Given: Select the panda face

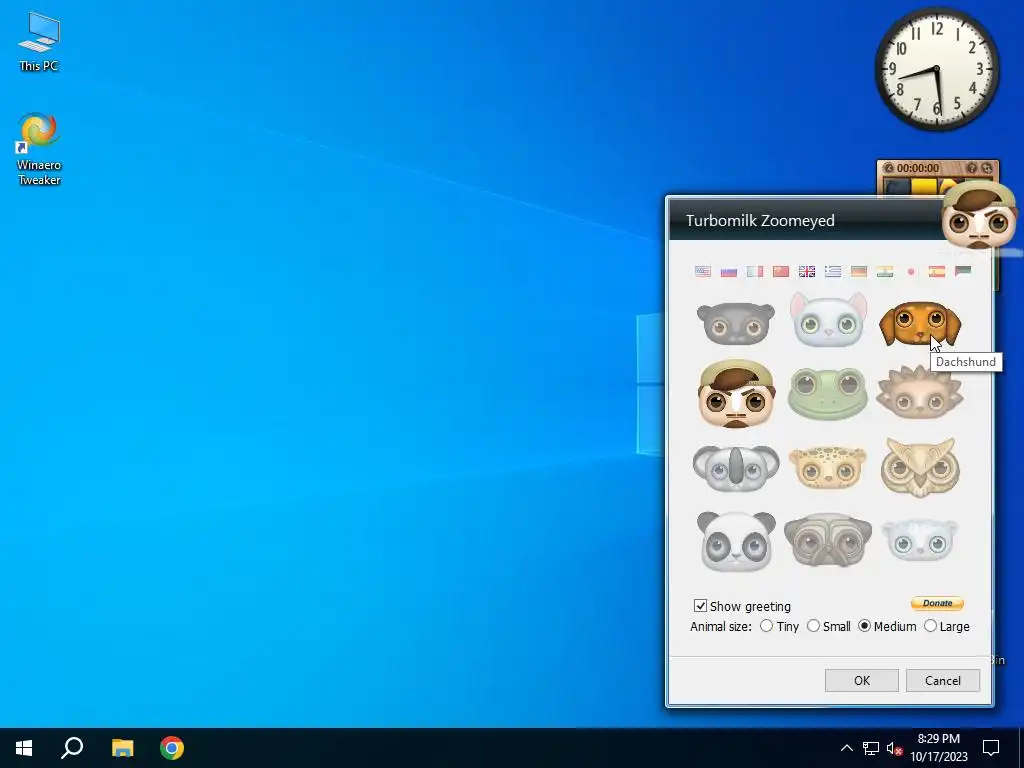Looking at the screenshot, I should (x=736, y=541).
